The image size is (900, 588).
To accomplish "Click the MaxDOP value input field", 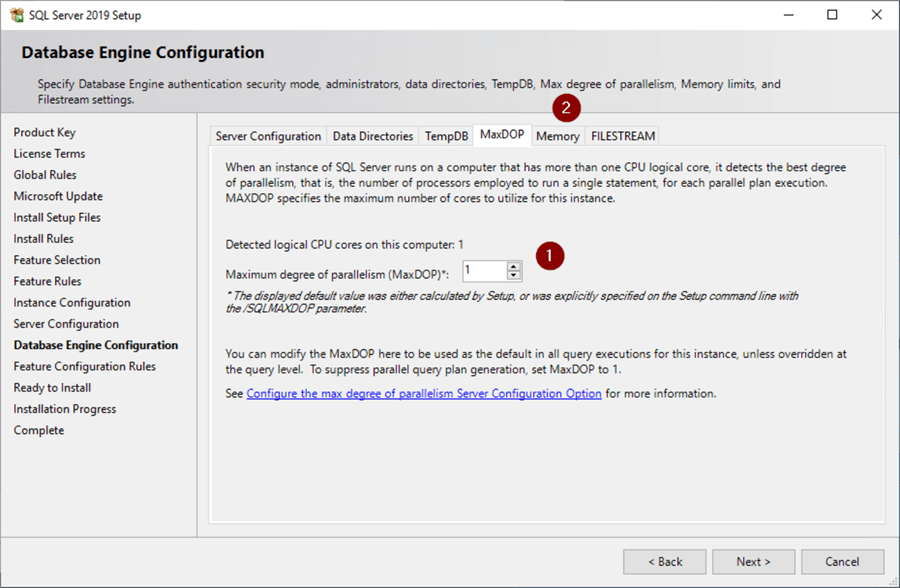I will [484, 271].
